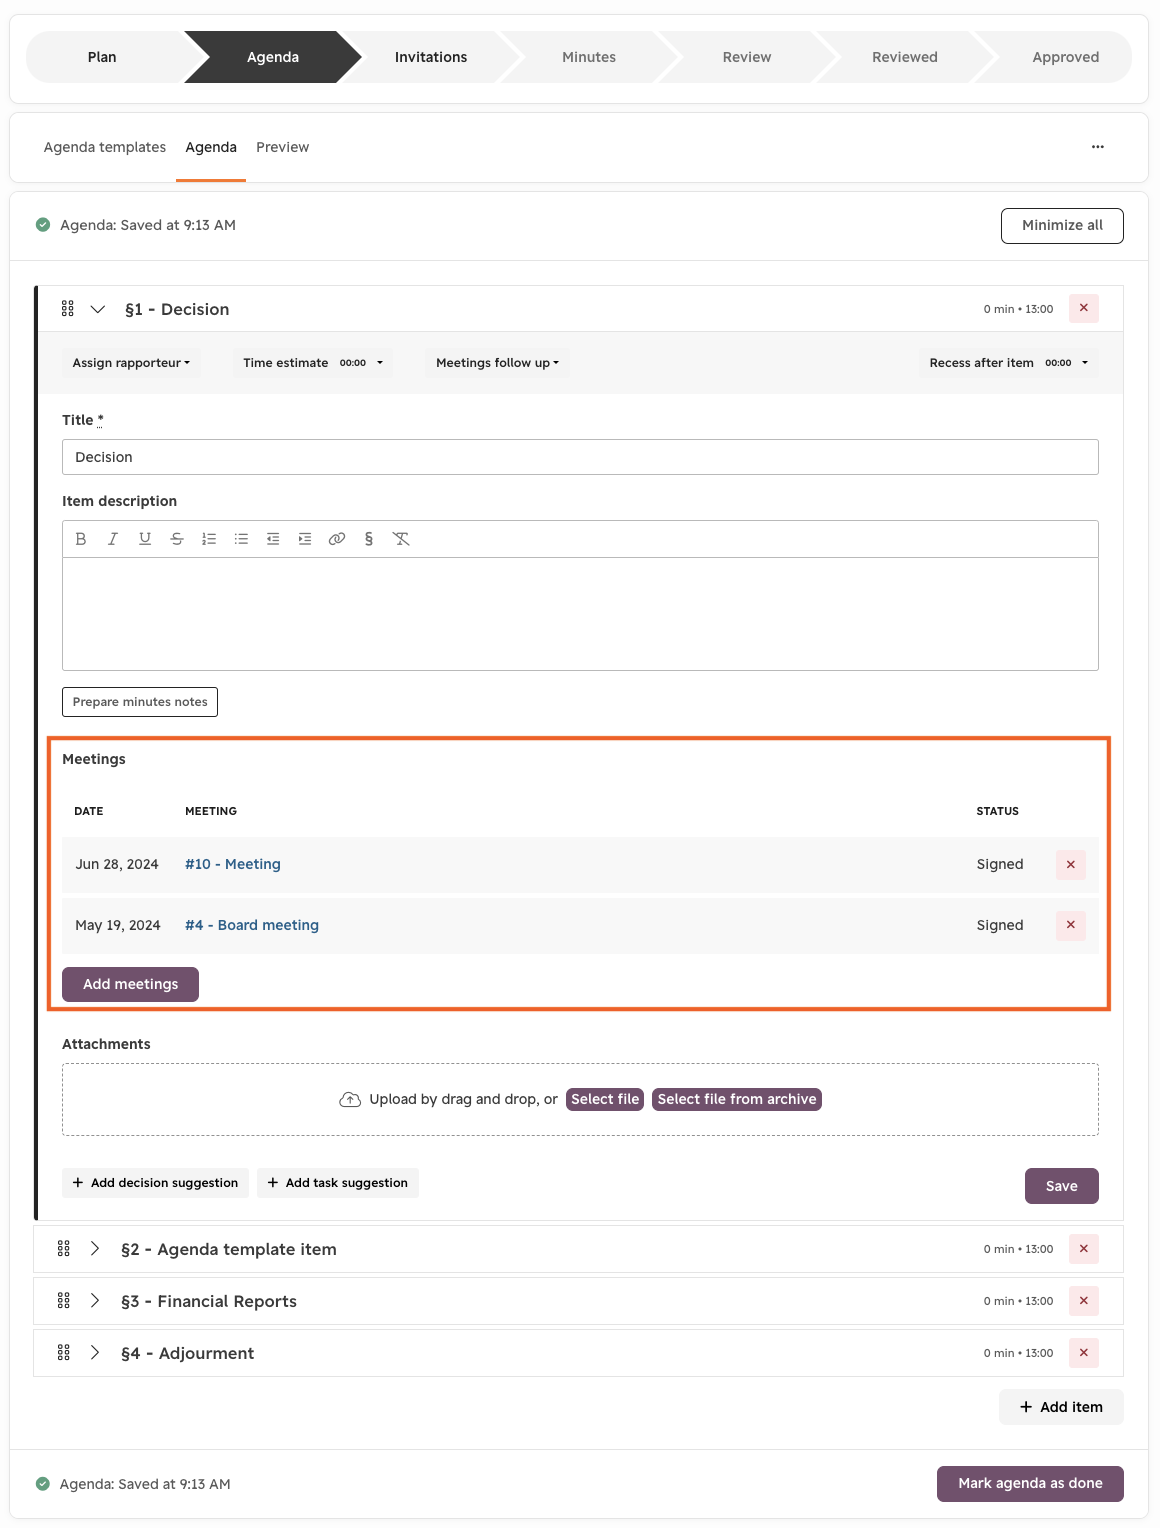Click Select file from archive button
Viewport: 1160px width, 1528px height.
737,1099
